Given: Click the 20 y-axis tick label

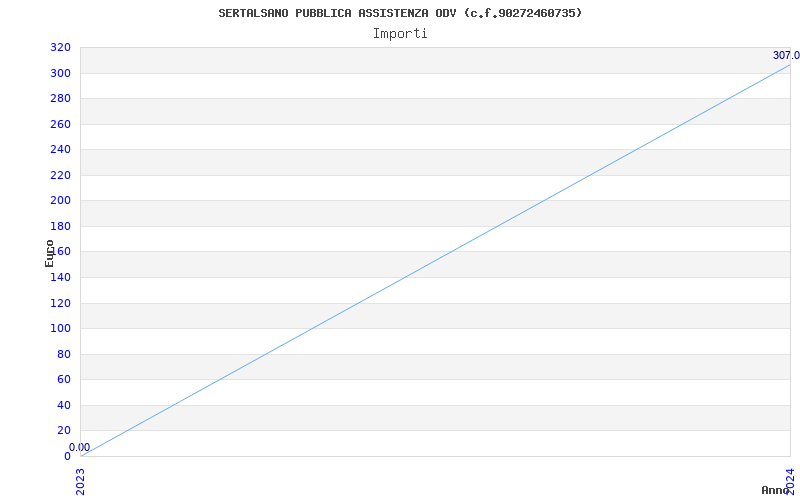Looking at the screenshot, I should point(64,430).
